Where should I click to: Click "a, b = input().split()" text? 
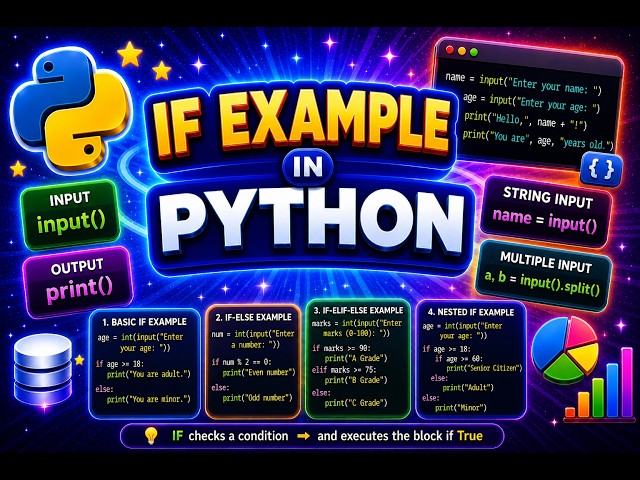(542, 284)
